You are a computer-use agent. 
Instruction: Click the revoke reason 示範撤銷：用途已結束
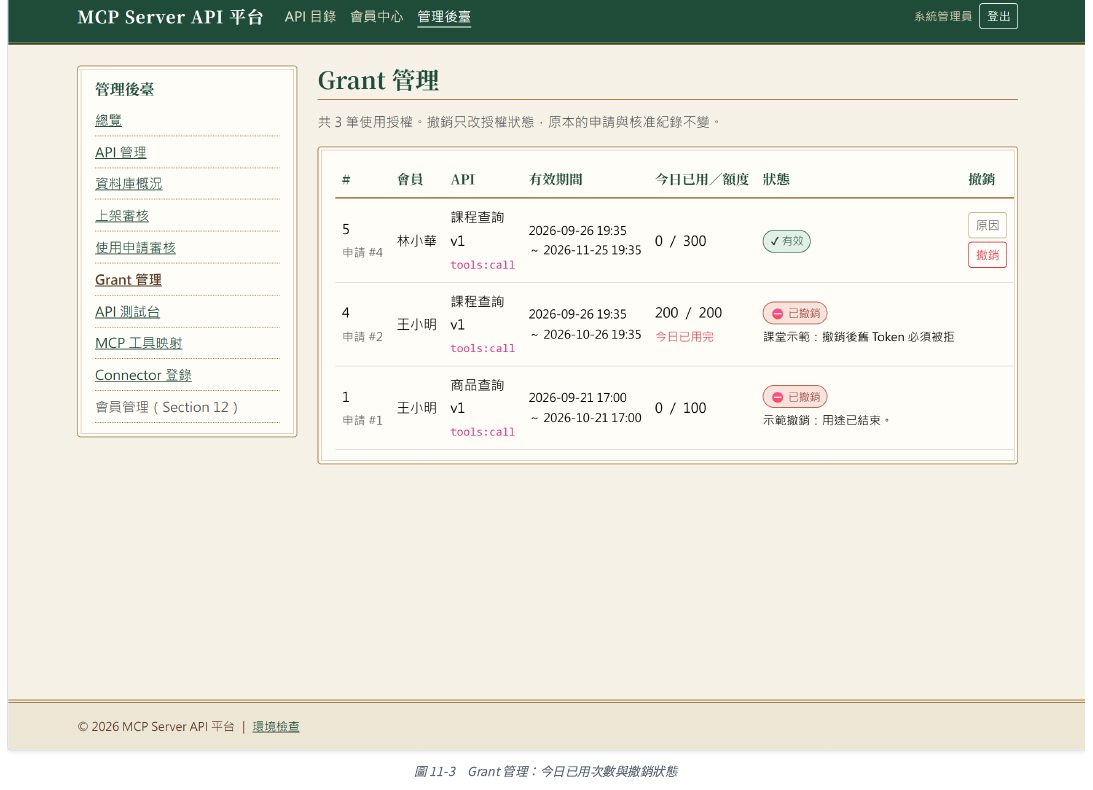point(827,420)
